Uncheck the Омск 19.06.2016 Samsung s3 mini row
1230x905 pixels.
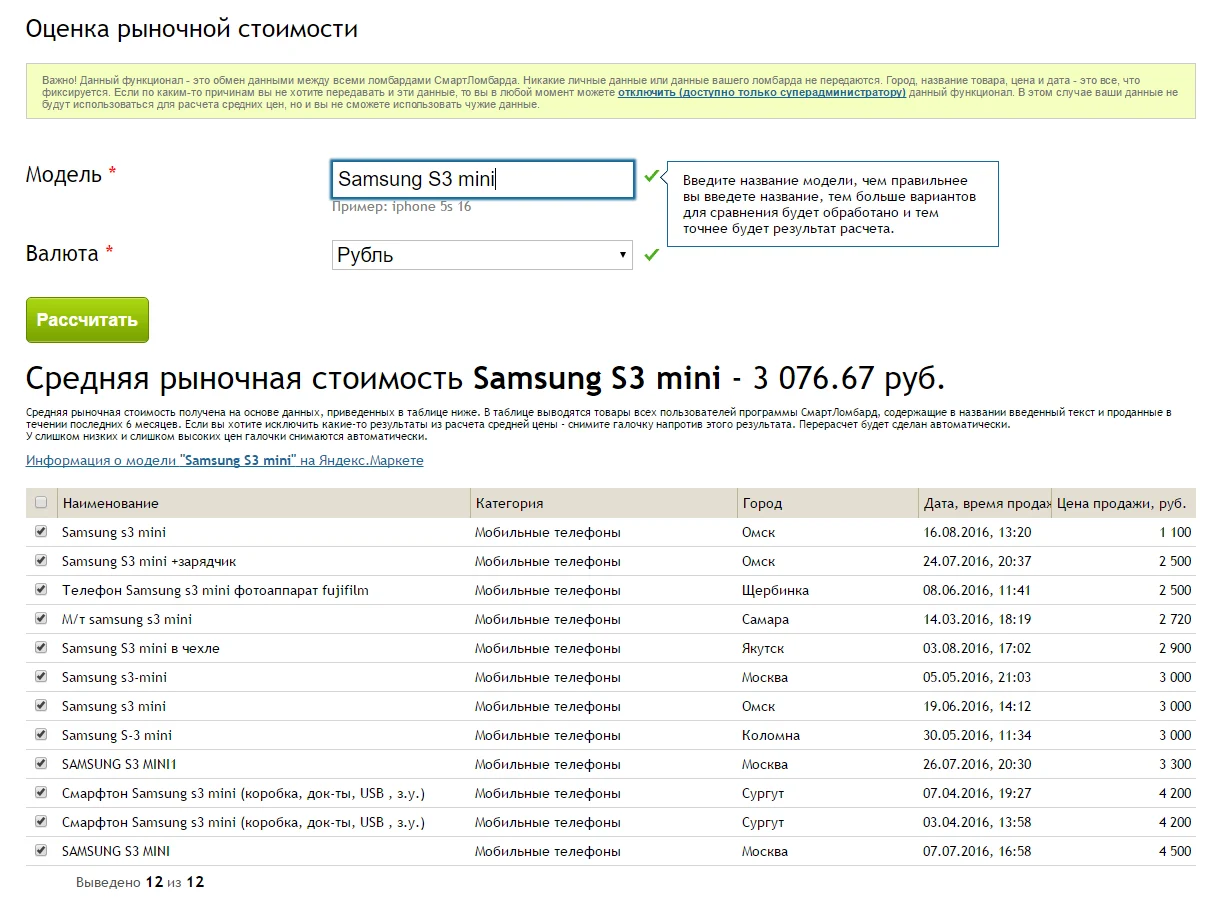pyautogui.click(x=41, y=706)
